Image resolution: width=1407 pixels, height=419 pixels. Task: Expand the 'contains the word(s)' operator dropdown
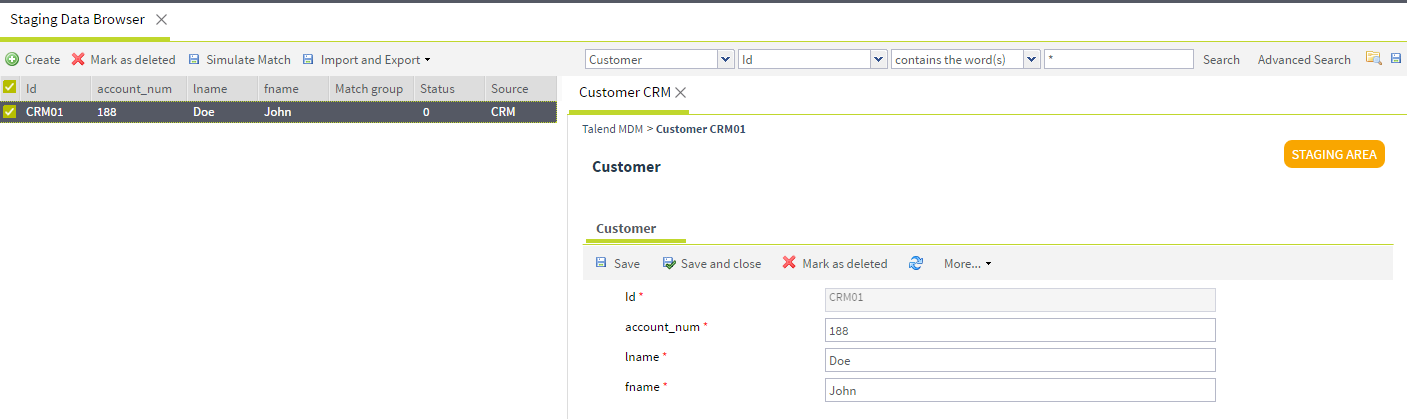1032,60
